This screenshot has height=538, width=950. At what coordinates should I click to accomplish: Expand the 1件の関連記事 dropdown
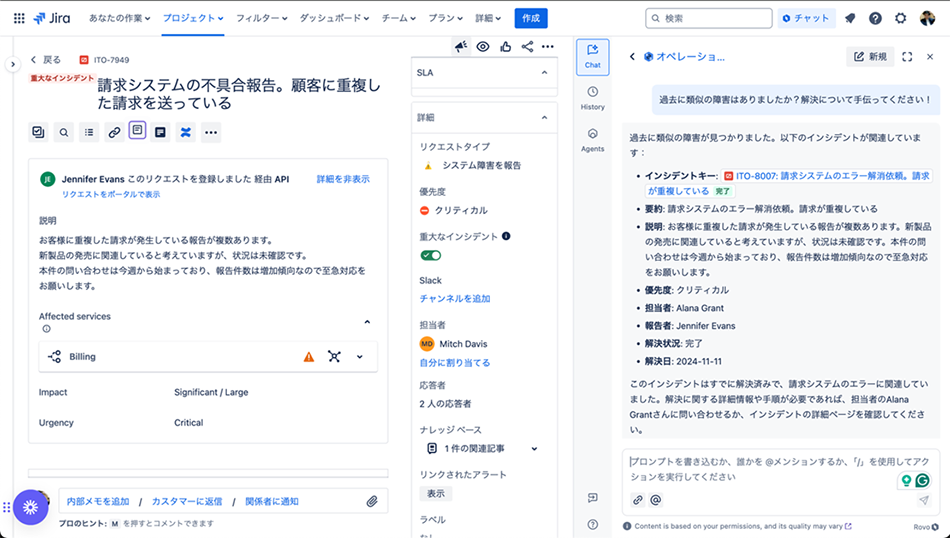pos(534,449)
